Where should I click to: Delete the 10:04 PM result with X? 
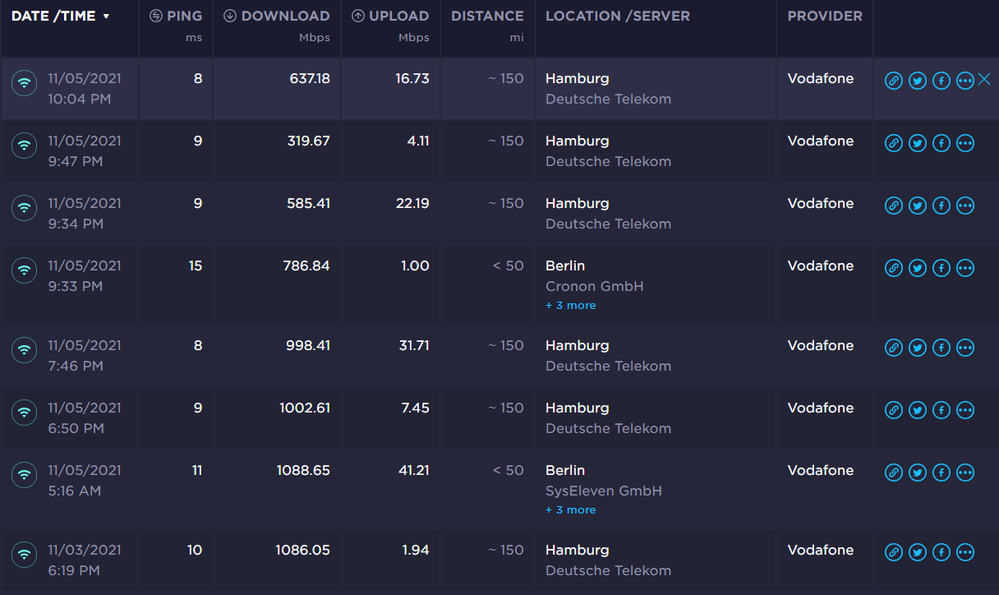(984, 79)
